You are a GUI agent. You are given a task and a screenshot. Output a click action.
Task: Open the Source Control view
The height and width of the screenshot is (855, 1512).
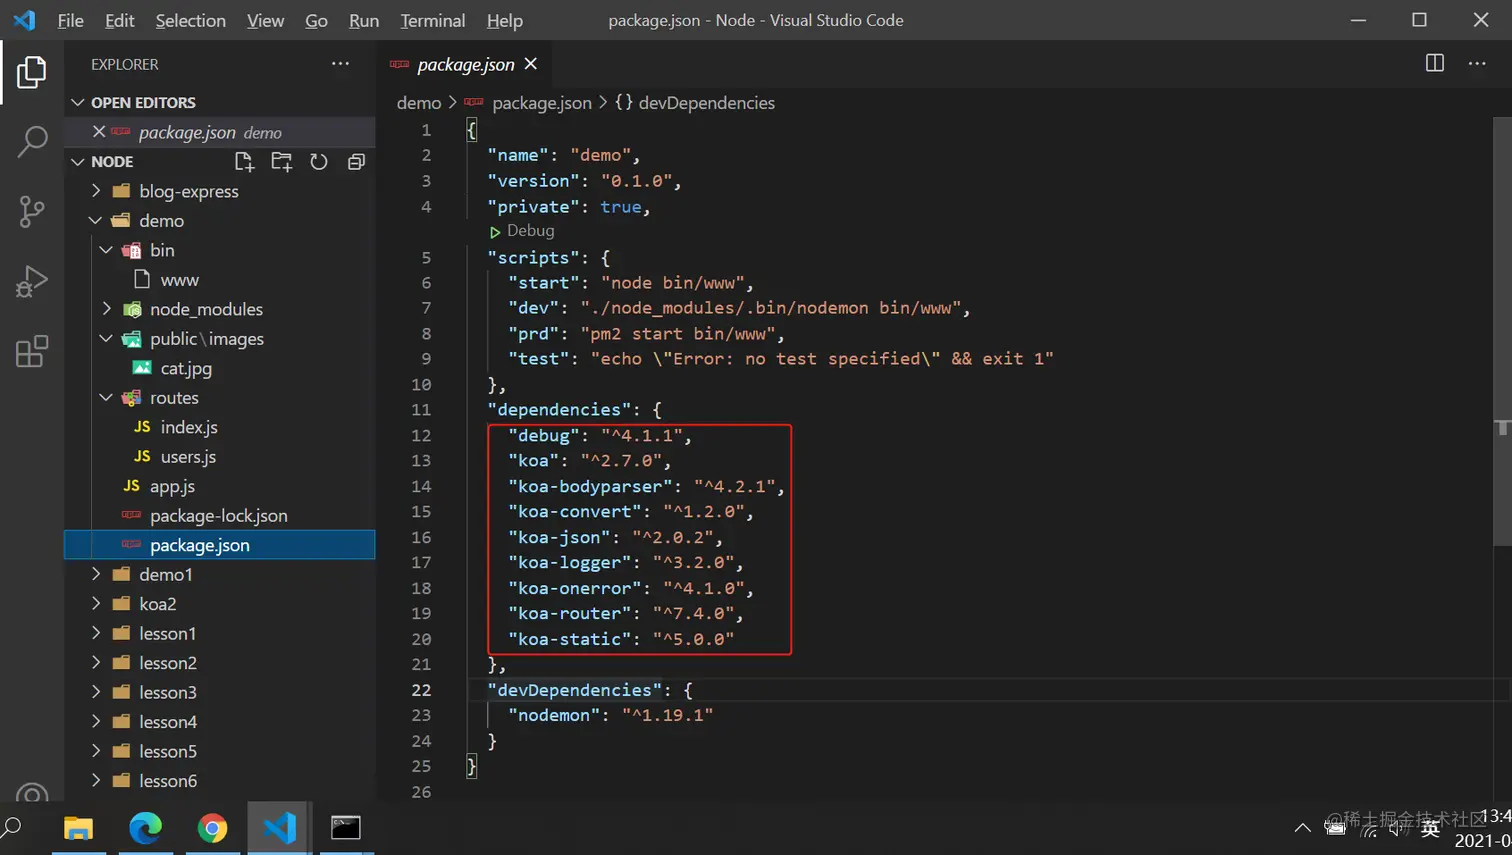coord(32,211)
